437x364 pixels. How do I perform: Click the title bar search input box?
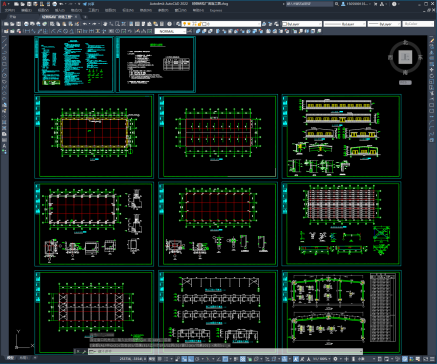coord(310,4)
